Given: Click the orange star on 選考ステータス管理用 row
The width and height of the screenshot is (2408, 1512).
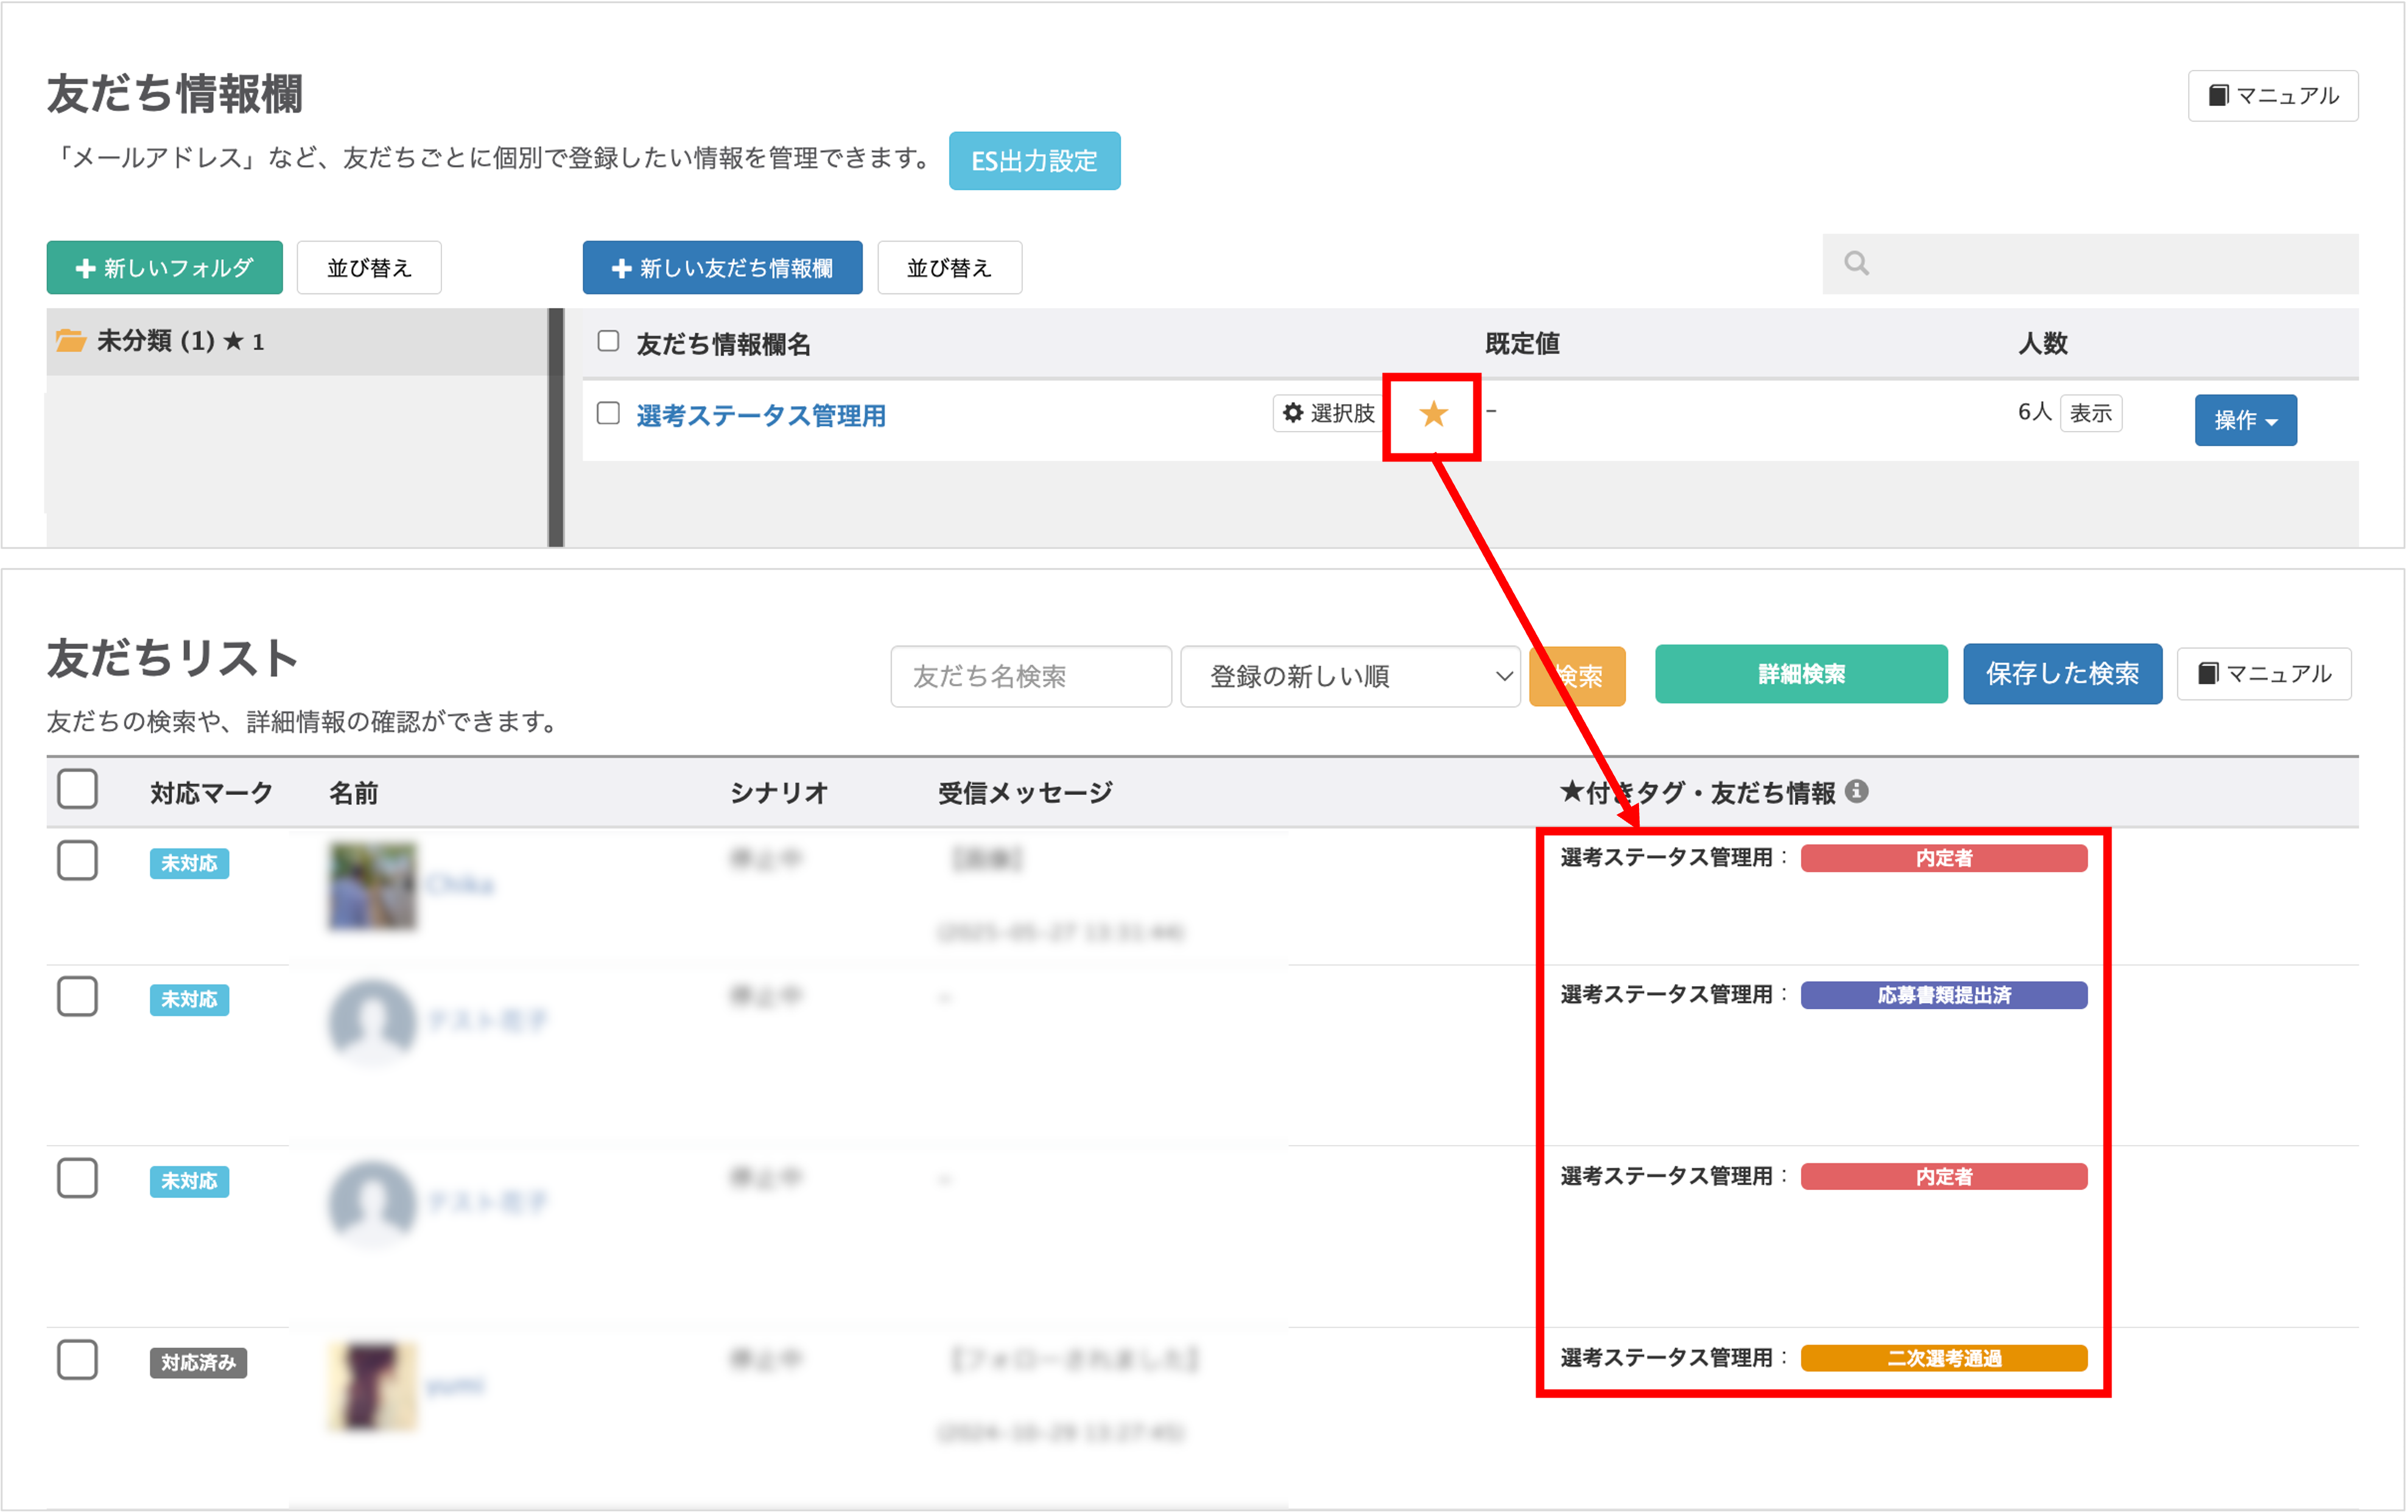Looking at the screenshot, I should click(x=1433, y=414).
